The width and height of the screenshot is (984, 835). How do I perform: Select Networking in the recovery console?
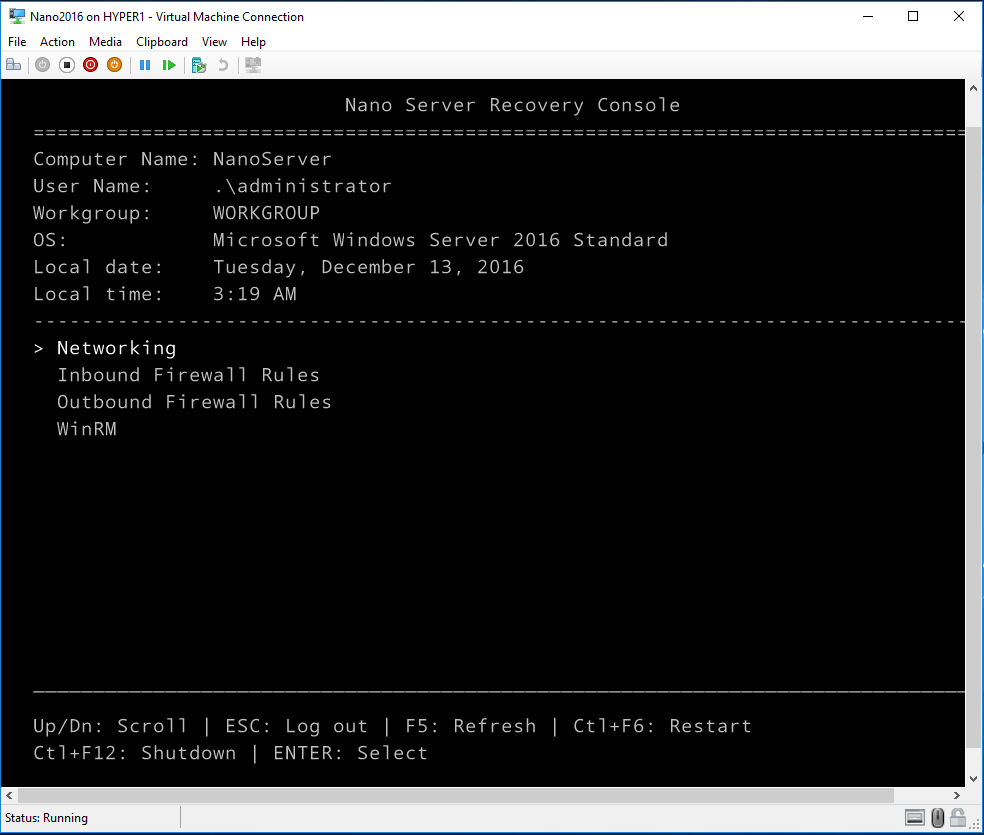116,347
